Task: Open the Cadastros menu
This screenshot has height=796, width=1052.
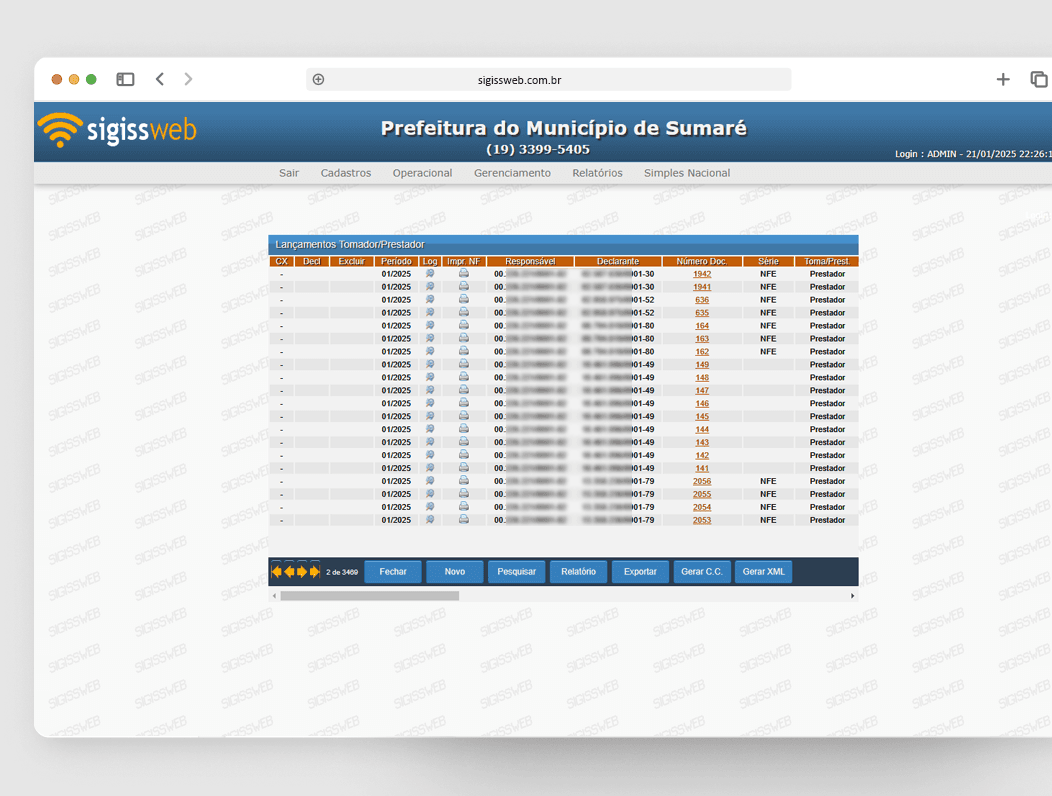Action: [346, 173]
